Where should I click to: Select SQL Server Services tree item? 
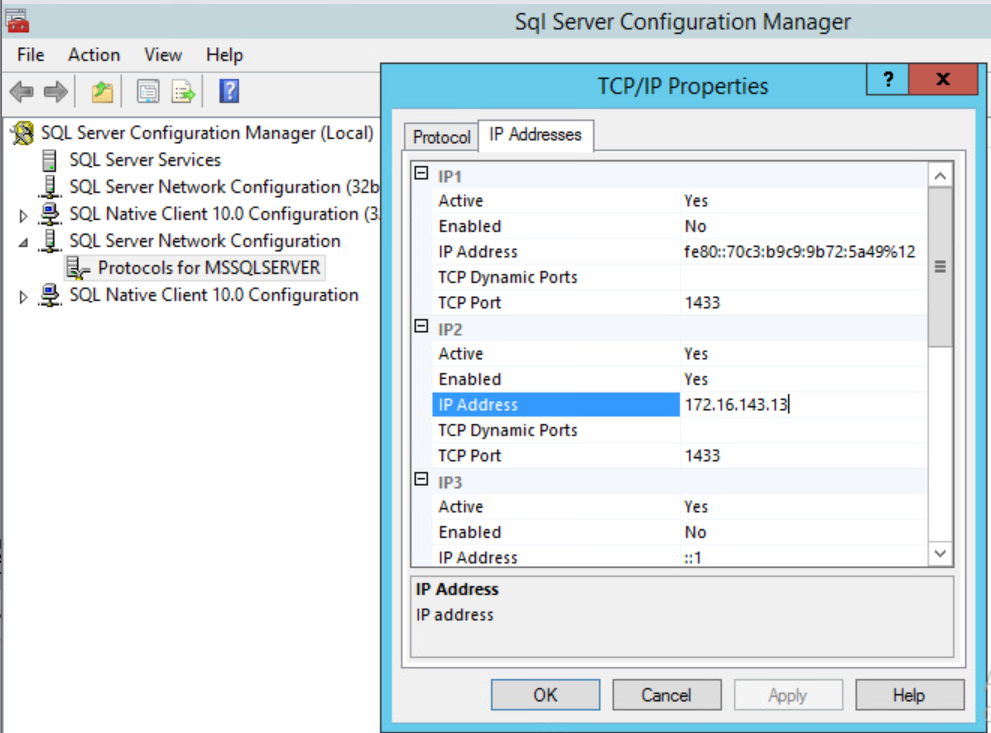[145, 160]
